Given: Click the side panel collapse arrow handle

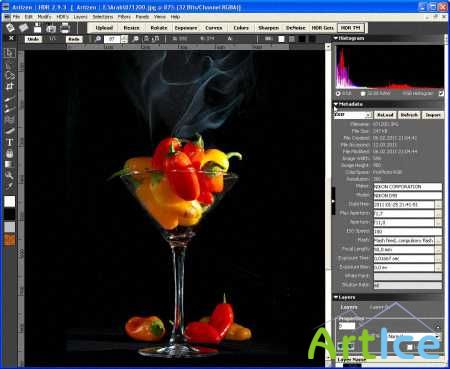Looking at the screenshot, I should point(333,201).
